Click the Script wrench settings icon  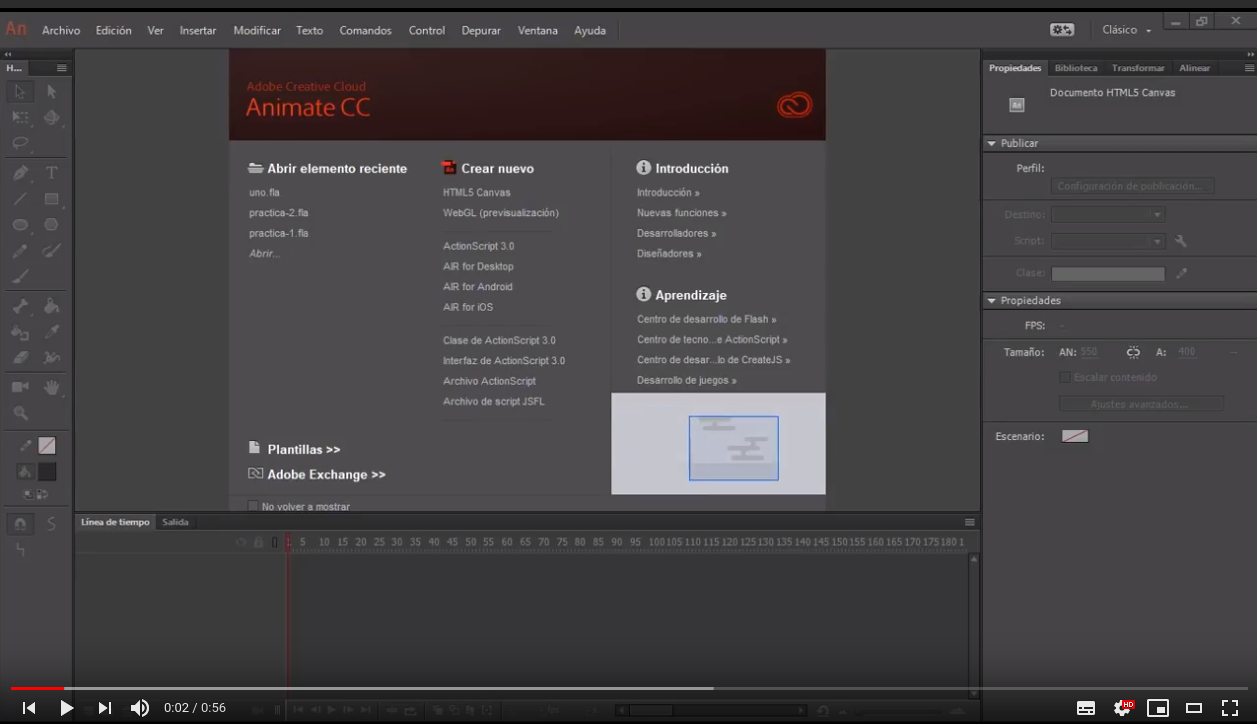(1181, 241)
